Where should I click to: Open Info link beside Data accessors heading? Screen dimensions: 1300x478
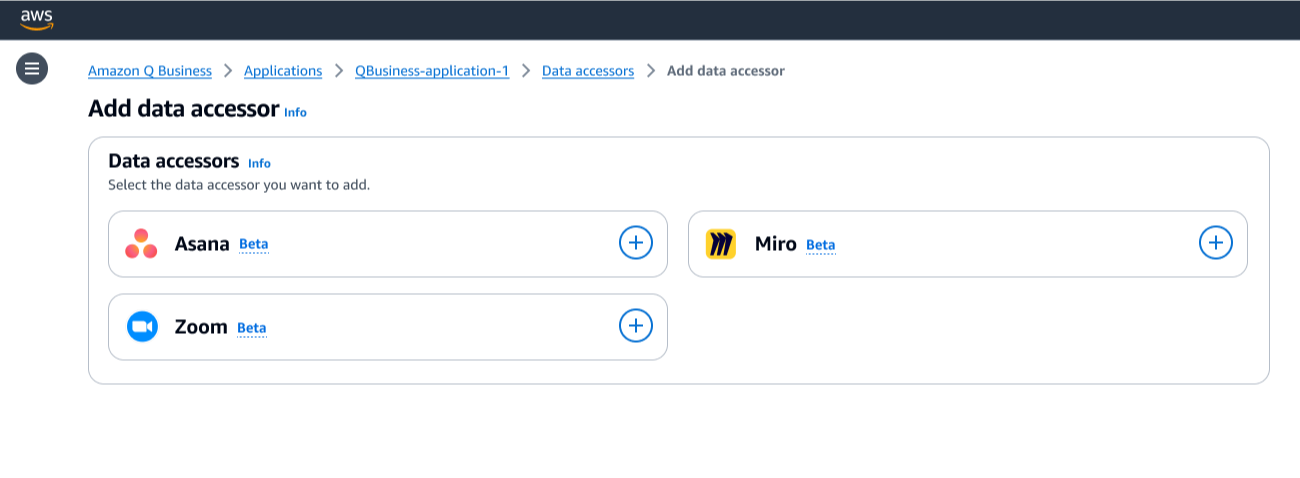point(259,163)
